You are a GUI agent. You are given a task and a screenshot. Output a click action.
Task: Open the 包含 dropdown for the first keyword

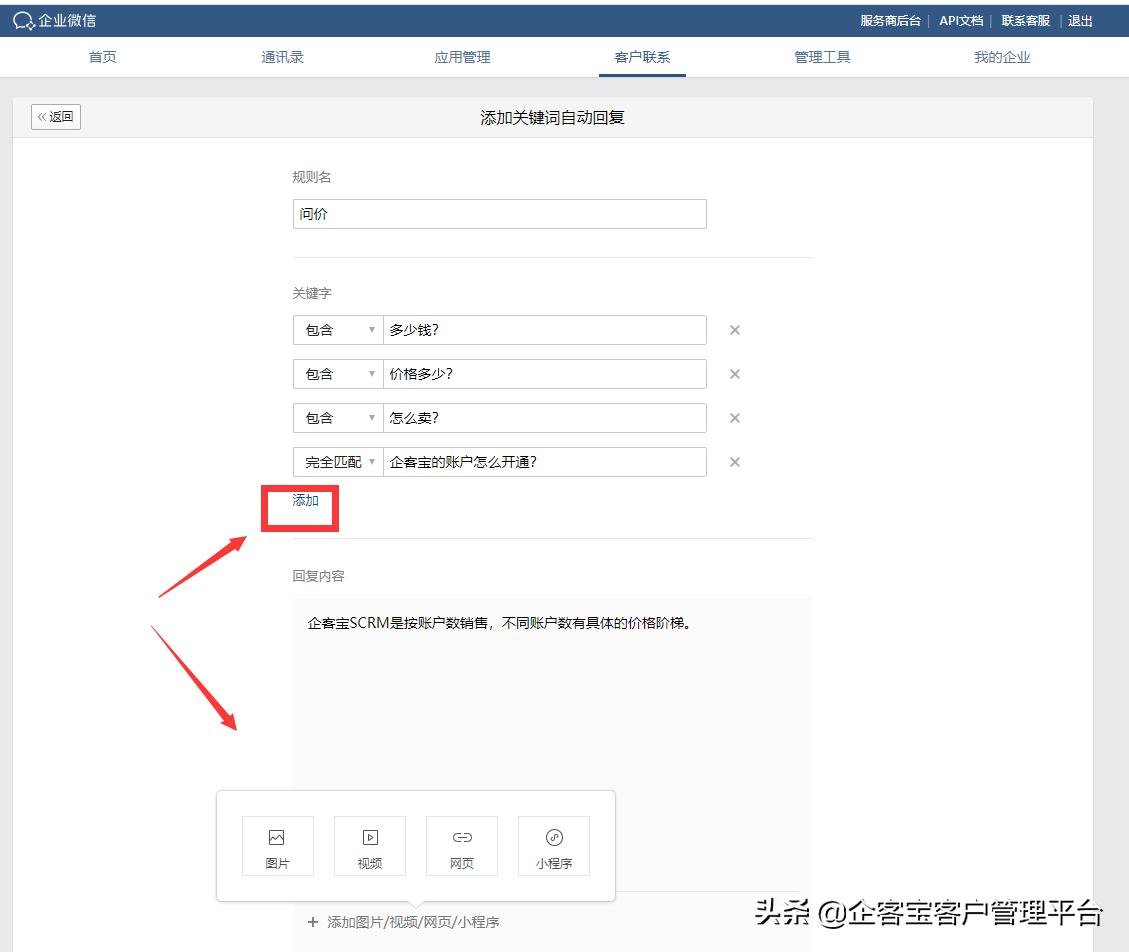337,329
